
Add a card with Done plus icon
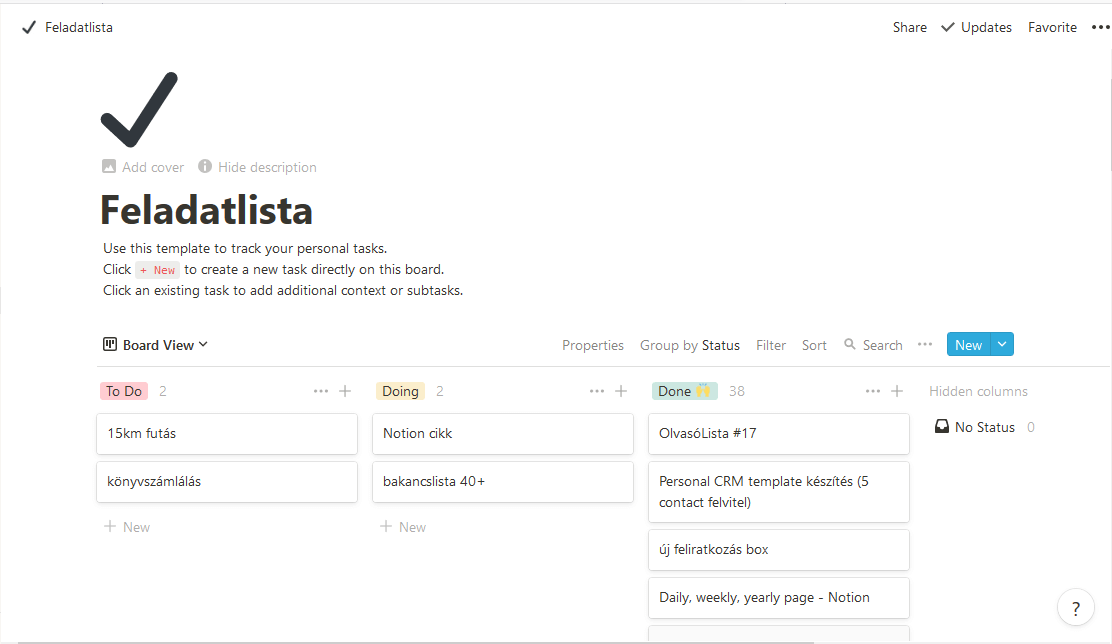897,391
